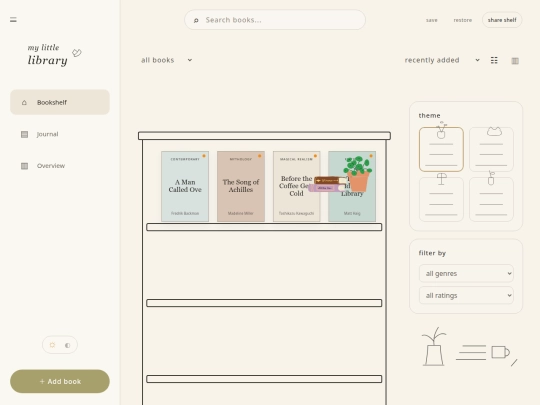Click the my little library title
The height and width of the screenshot is (405, 540).
pos(47,54)
